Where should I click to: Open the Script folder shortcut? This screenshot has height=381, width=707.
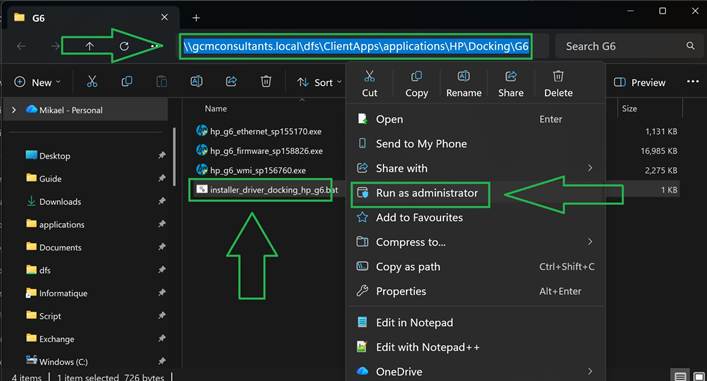50,316
